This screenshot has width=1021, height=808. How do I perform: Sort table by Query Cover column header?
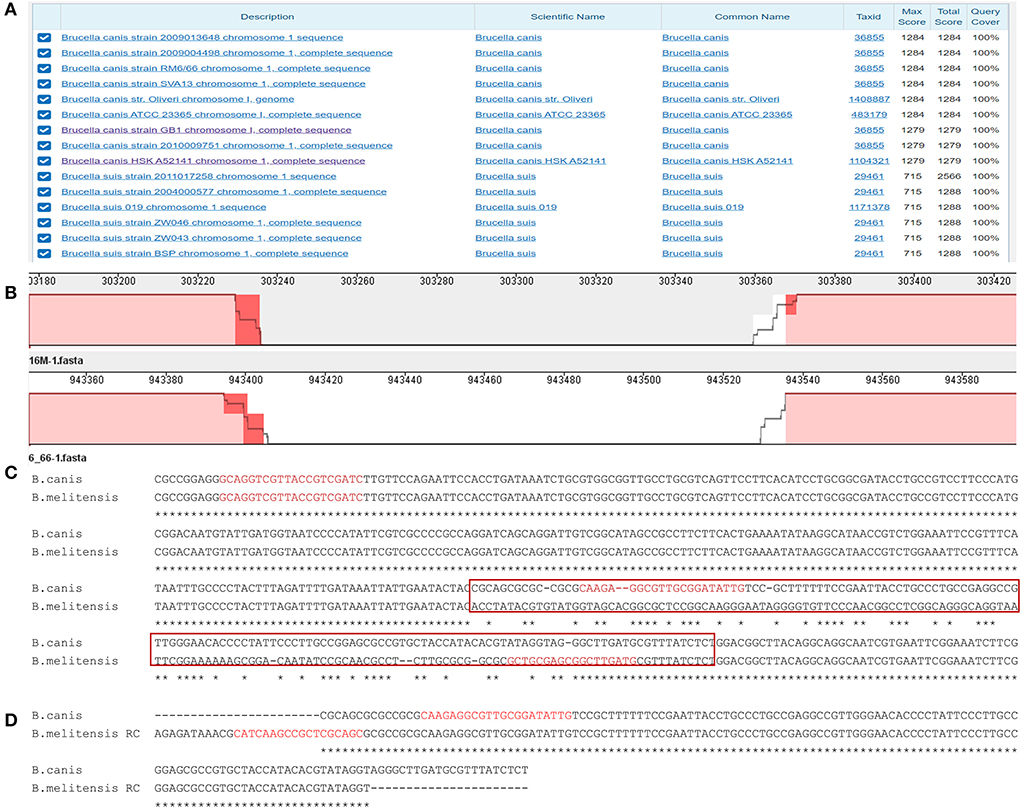tap(985, 17)
